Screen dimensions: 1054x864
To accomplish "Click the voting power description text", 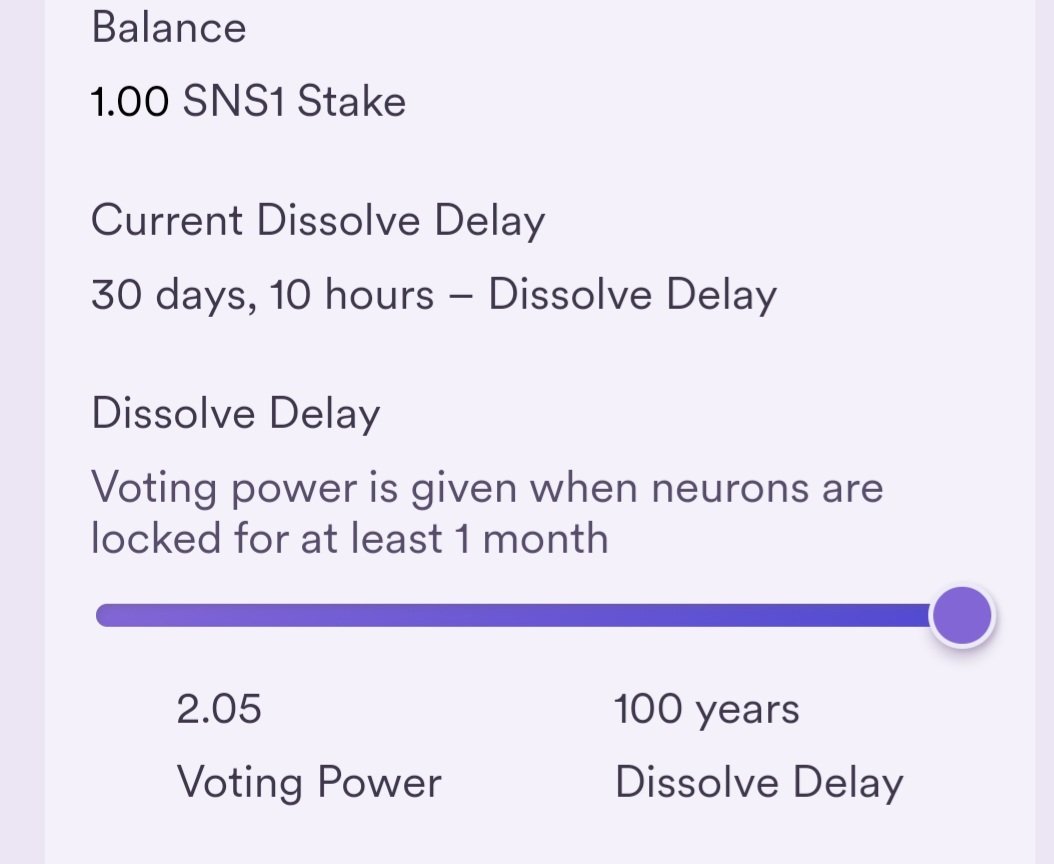I will 487,513.
